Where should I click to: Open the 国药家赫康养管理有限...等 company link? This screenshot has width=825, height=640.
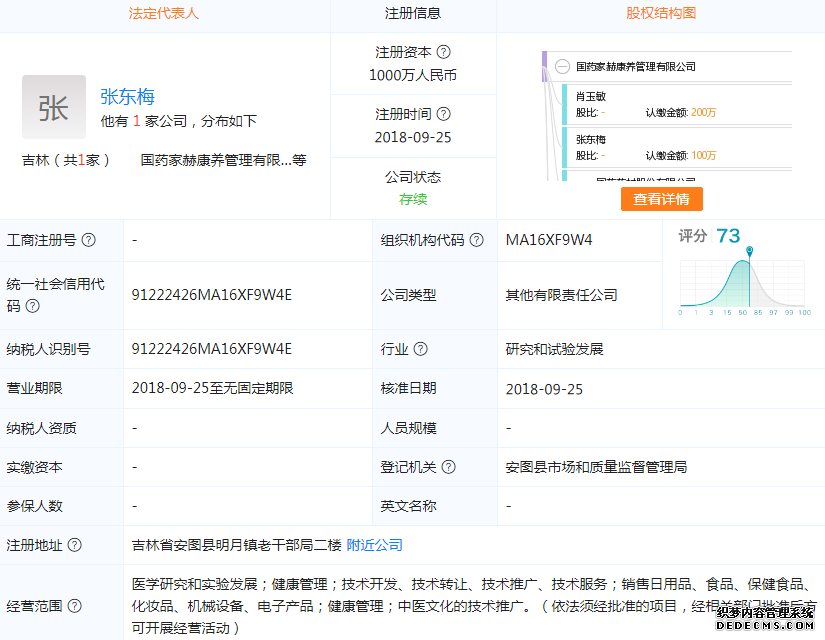(224, 160)
